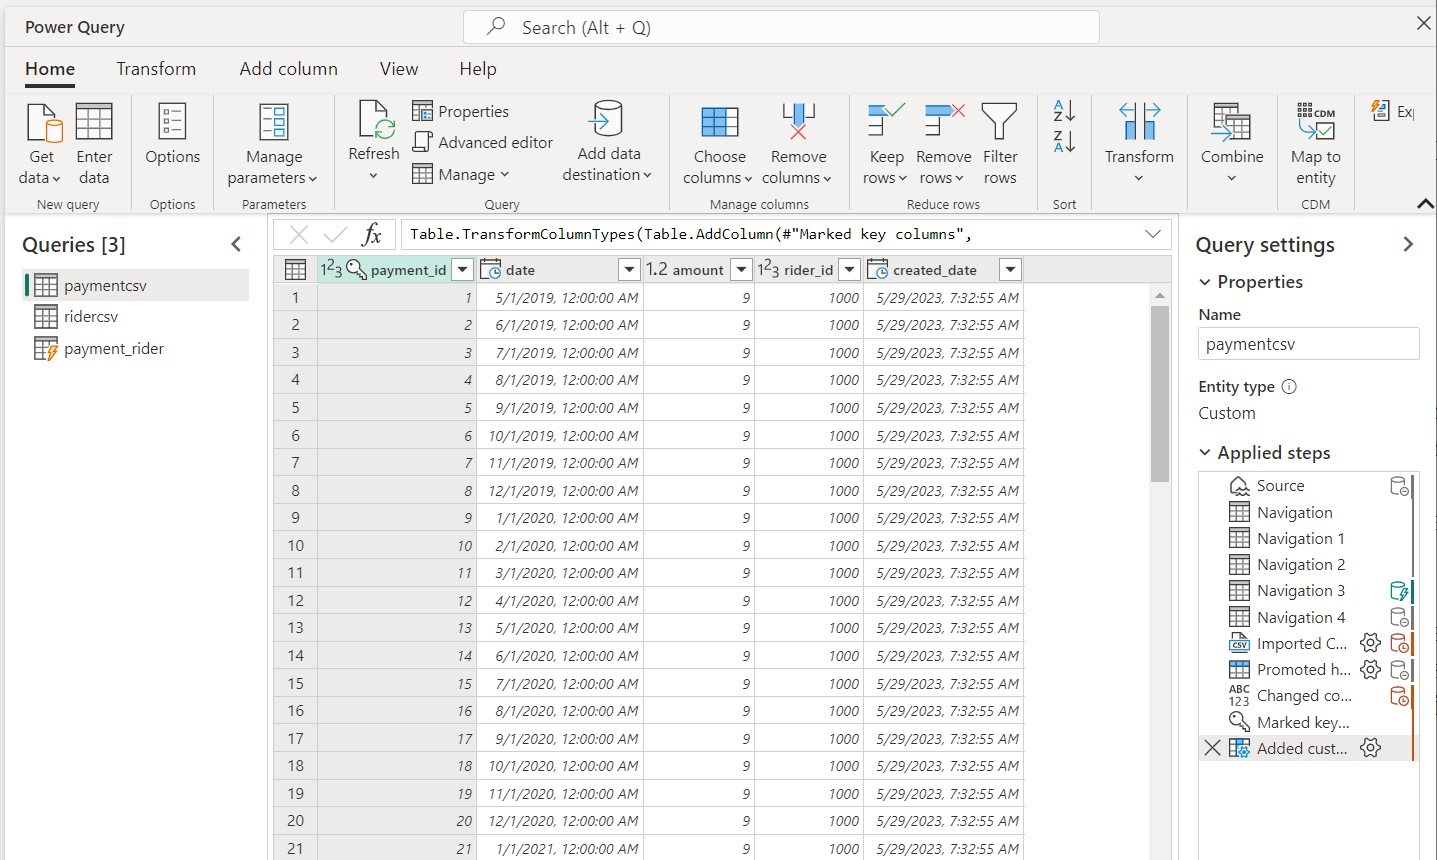Screen dimensions: 1437x860
Task: Expand the formula bar with chevron
Action: point(1153,234)
